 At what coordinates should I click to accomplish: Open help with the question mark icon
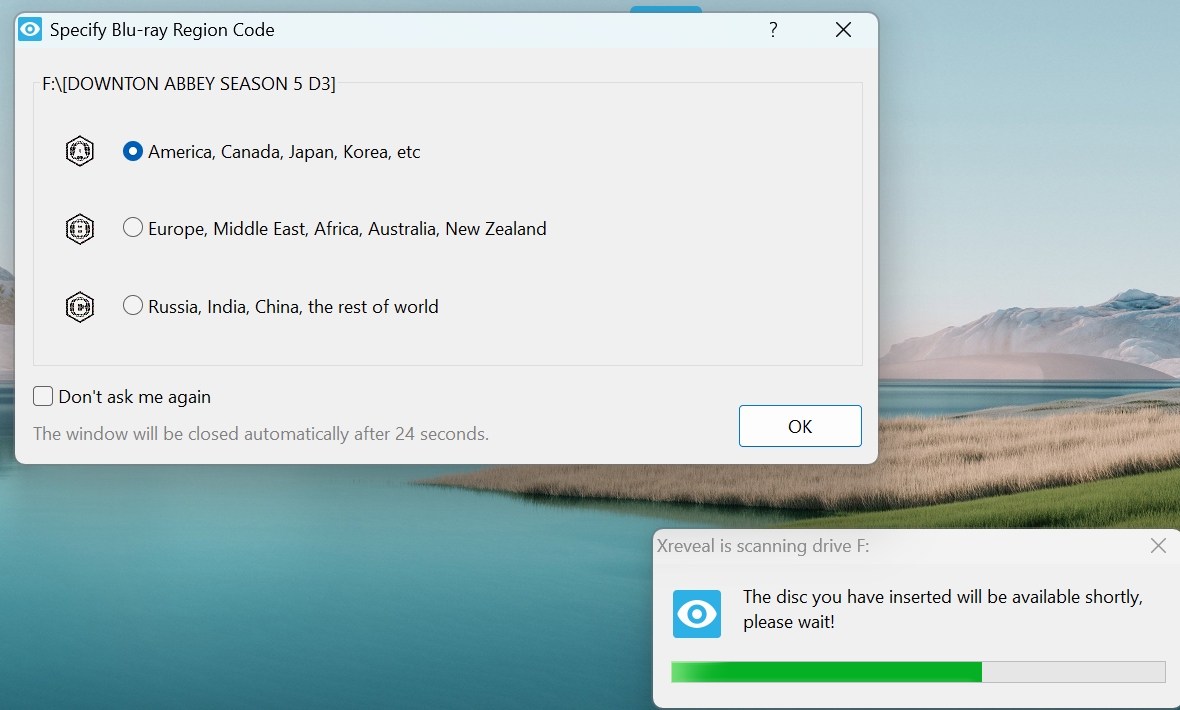(772, 30)
